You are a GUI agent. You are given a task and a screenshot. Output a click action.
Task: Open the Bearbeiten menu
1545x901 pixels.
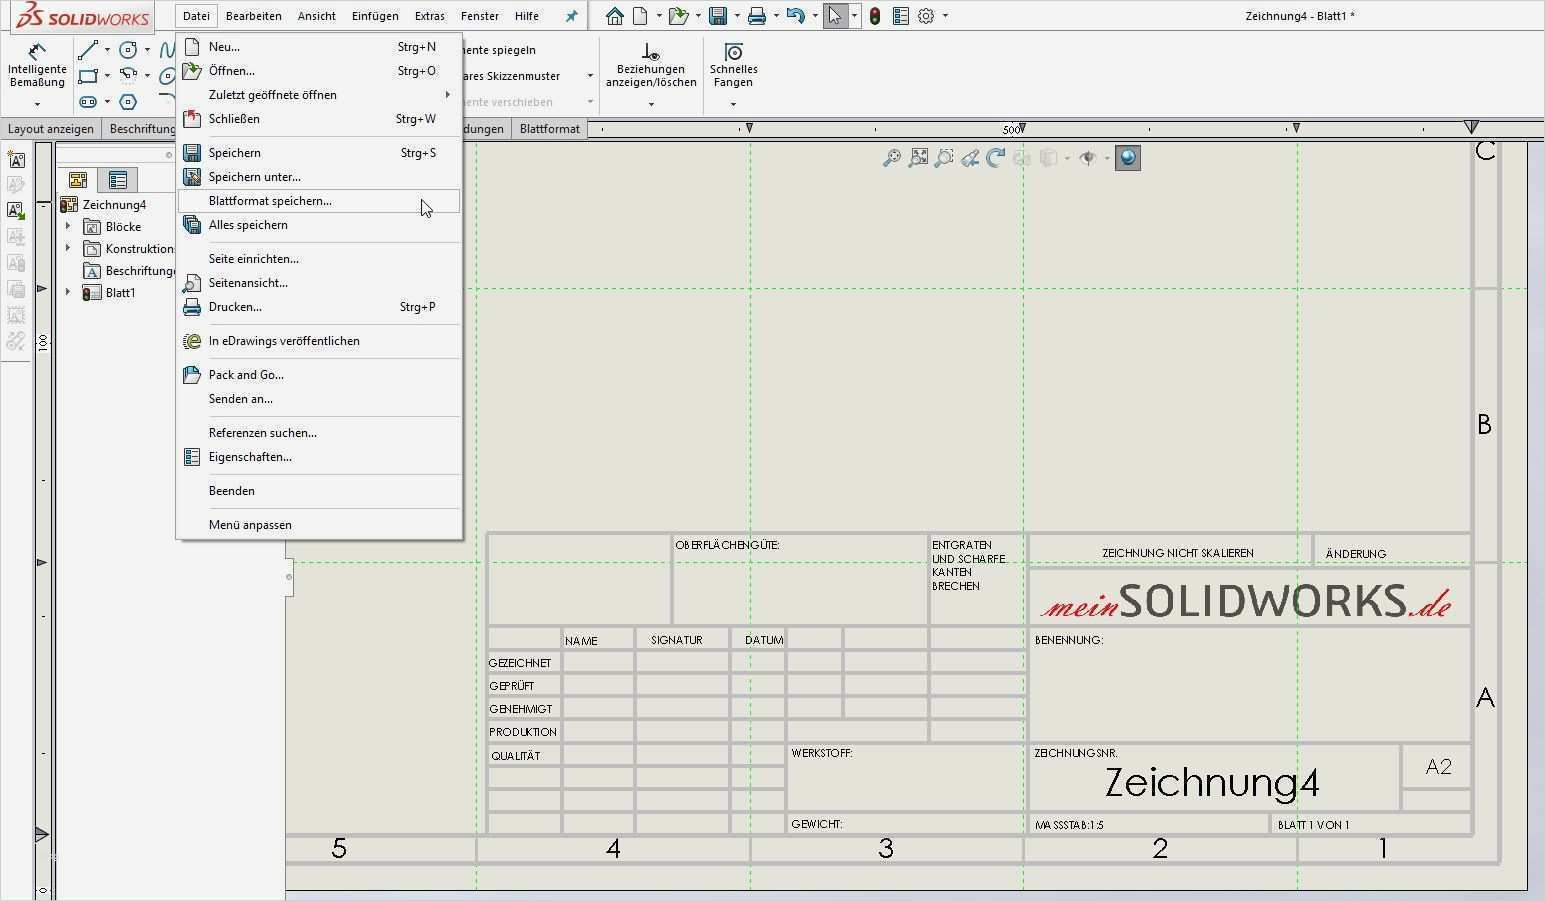click(x=254, y=16)
